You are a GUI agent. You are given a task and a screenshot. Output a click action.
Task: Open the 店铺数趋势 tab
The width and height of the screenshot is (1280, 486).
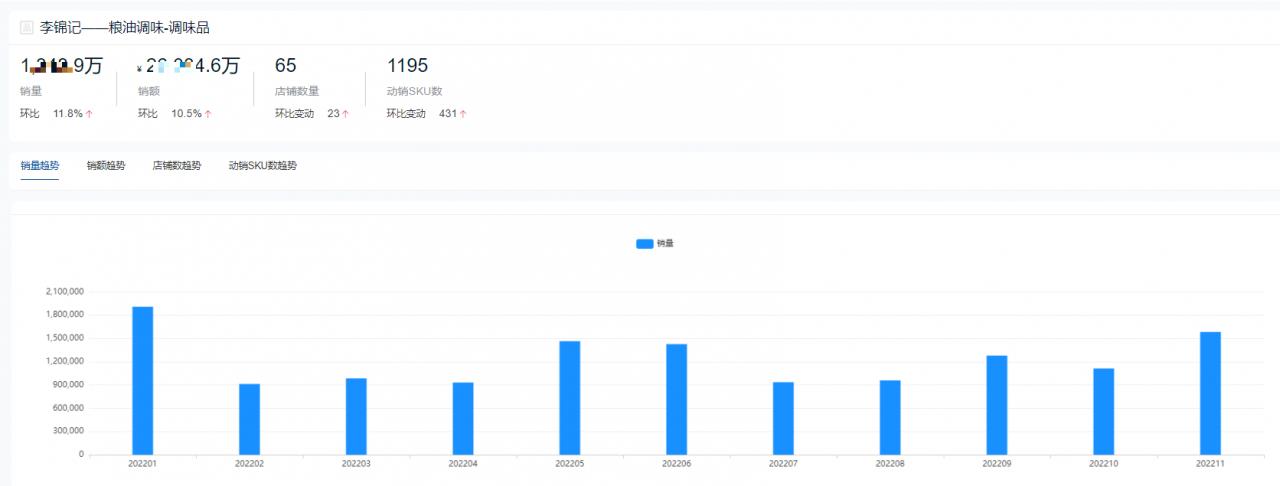coord(177,166)
